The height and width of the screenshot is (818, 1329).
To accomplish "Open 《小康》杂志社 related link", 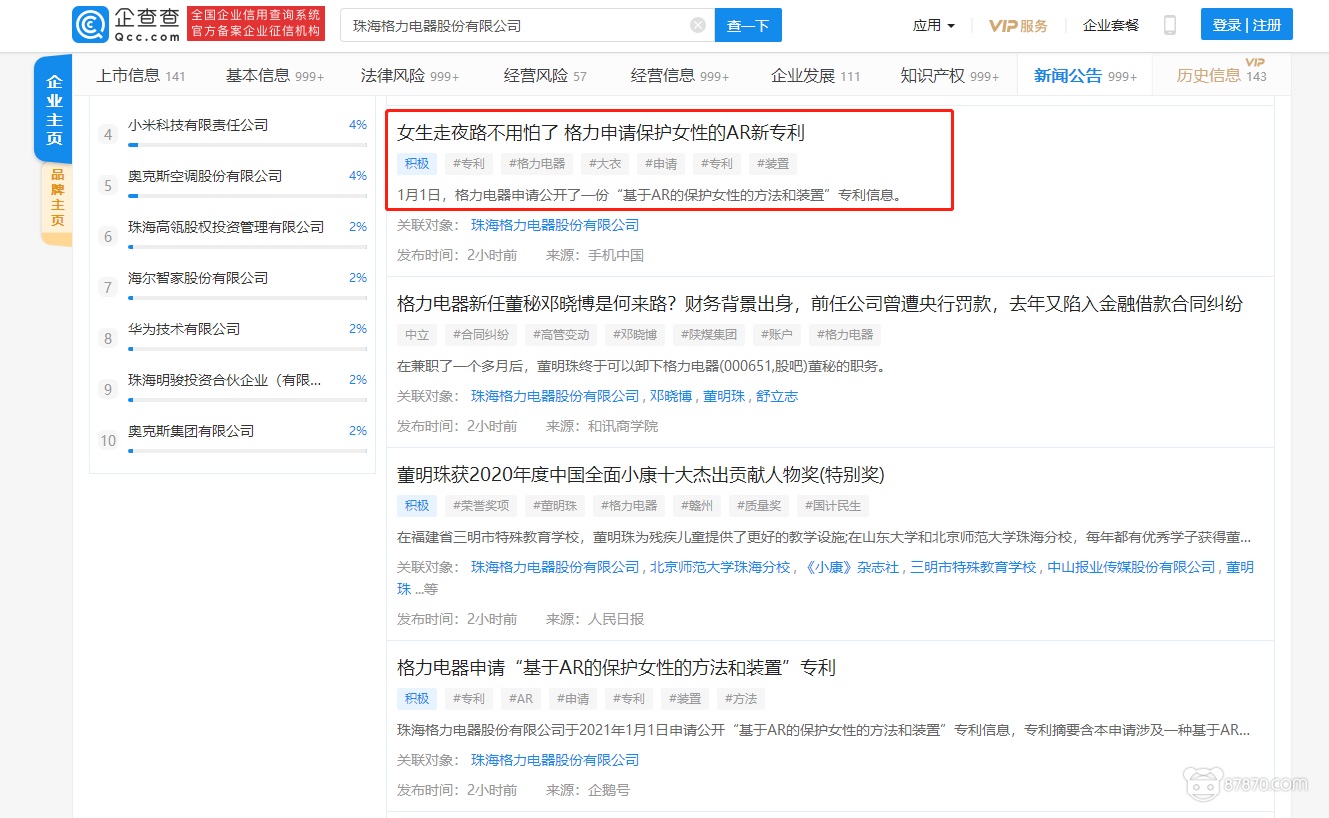I will point(850,567).
